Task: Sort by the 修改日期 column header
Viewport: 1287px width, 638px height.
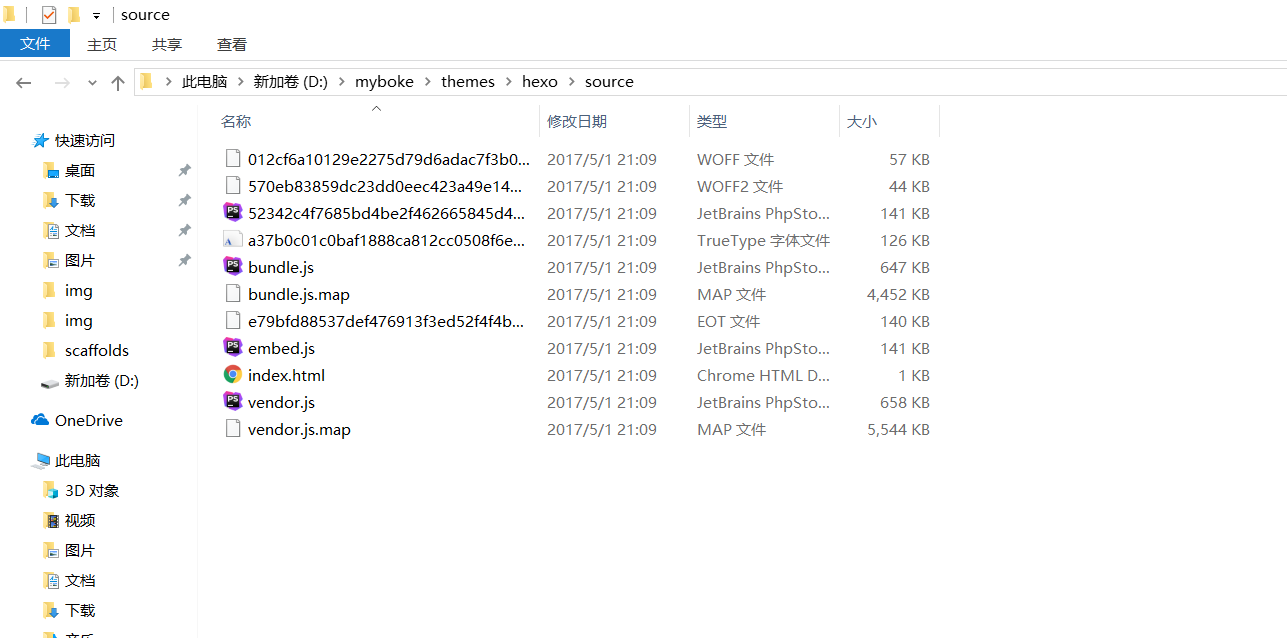Action: point(577,121)
